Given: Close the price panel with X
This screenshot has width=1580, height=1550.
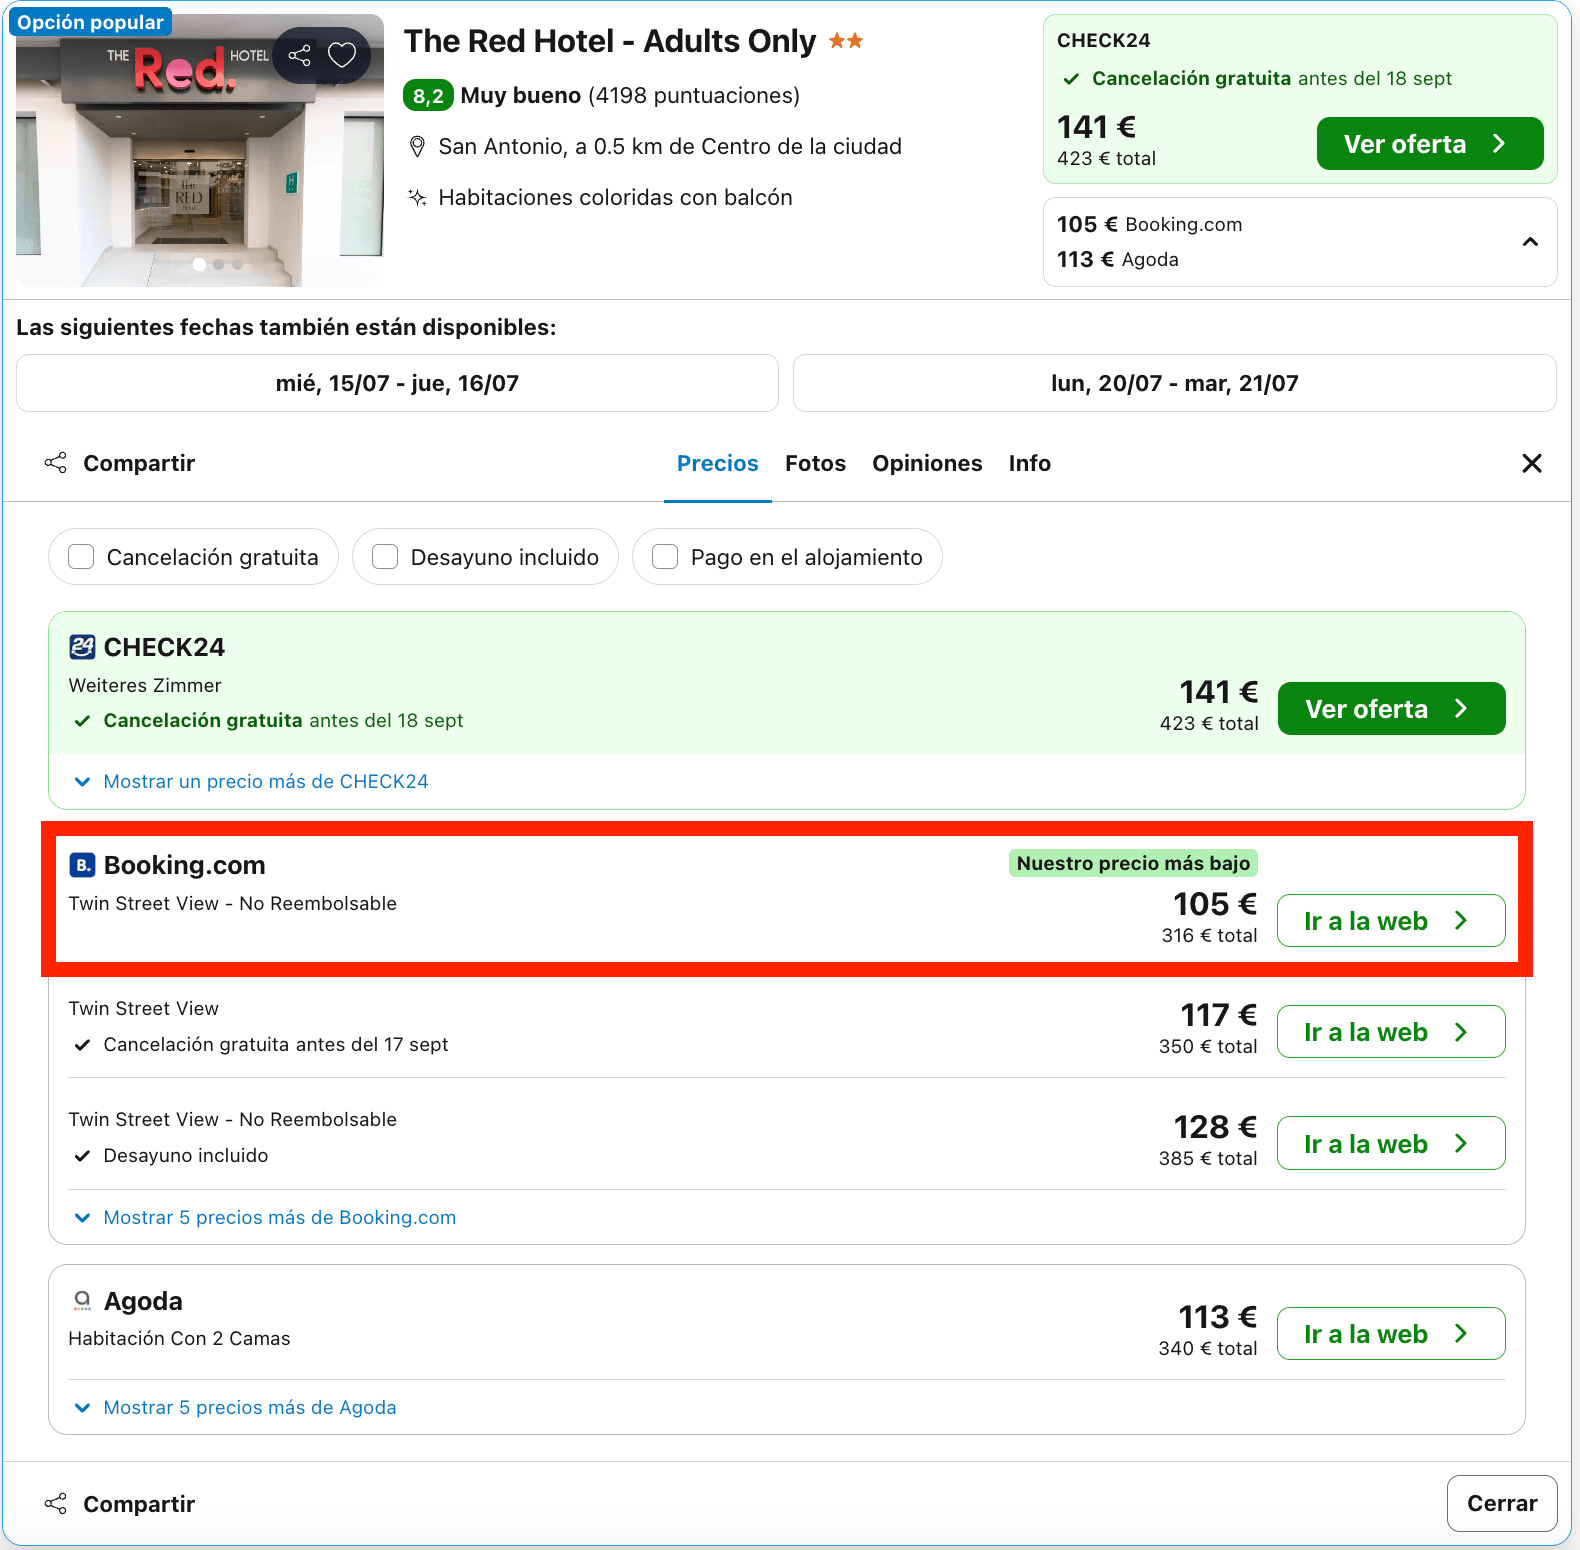Looking at the screenshot, I should click(1531, 463).
